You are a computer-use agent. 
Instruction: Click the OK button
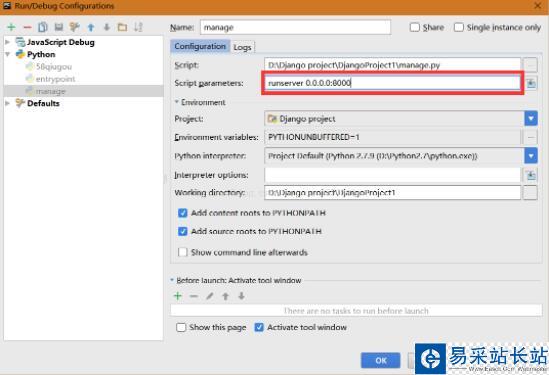(381, 360)
